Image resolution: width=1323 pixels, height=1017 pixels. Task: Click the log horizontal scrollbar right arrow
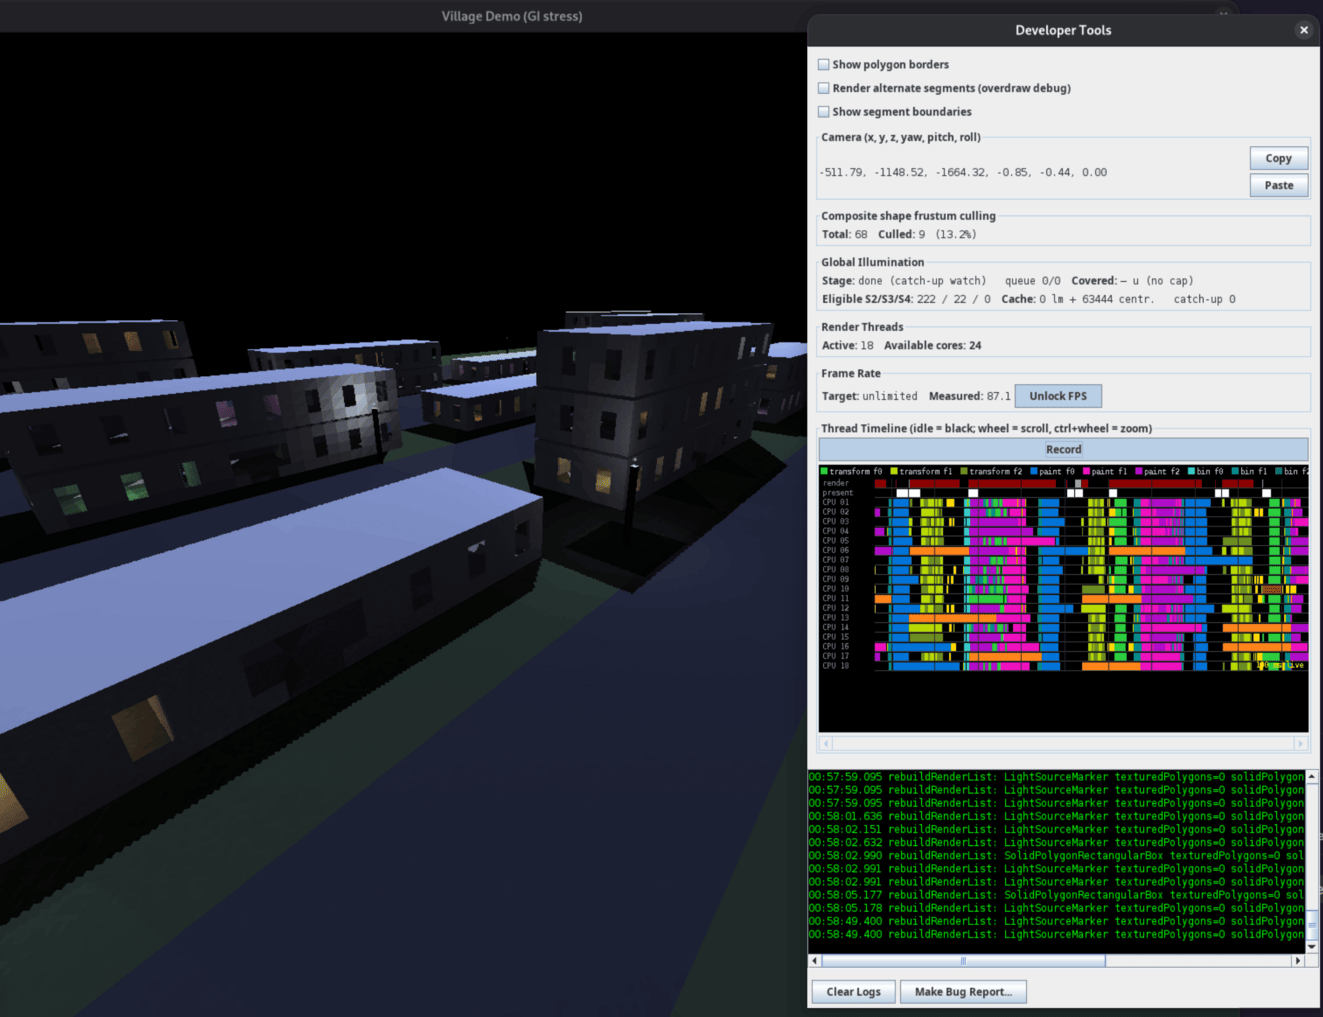pyautogui.click(x=1298, y=960)
